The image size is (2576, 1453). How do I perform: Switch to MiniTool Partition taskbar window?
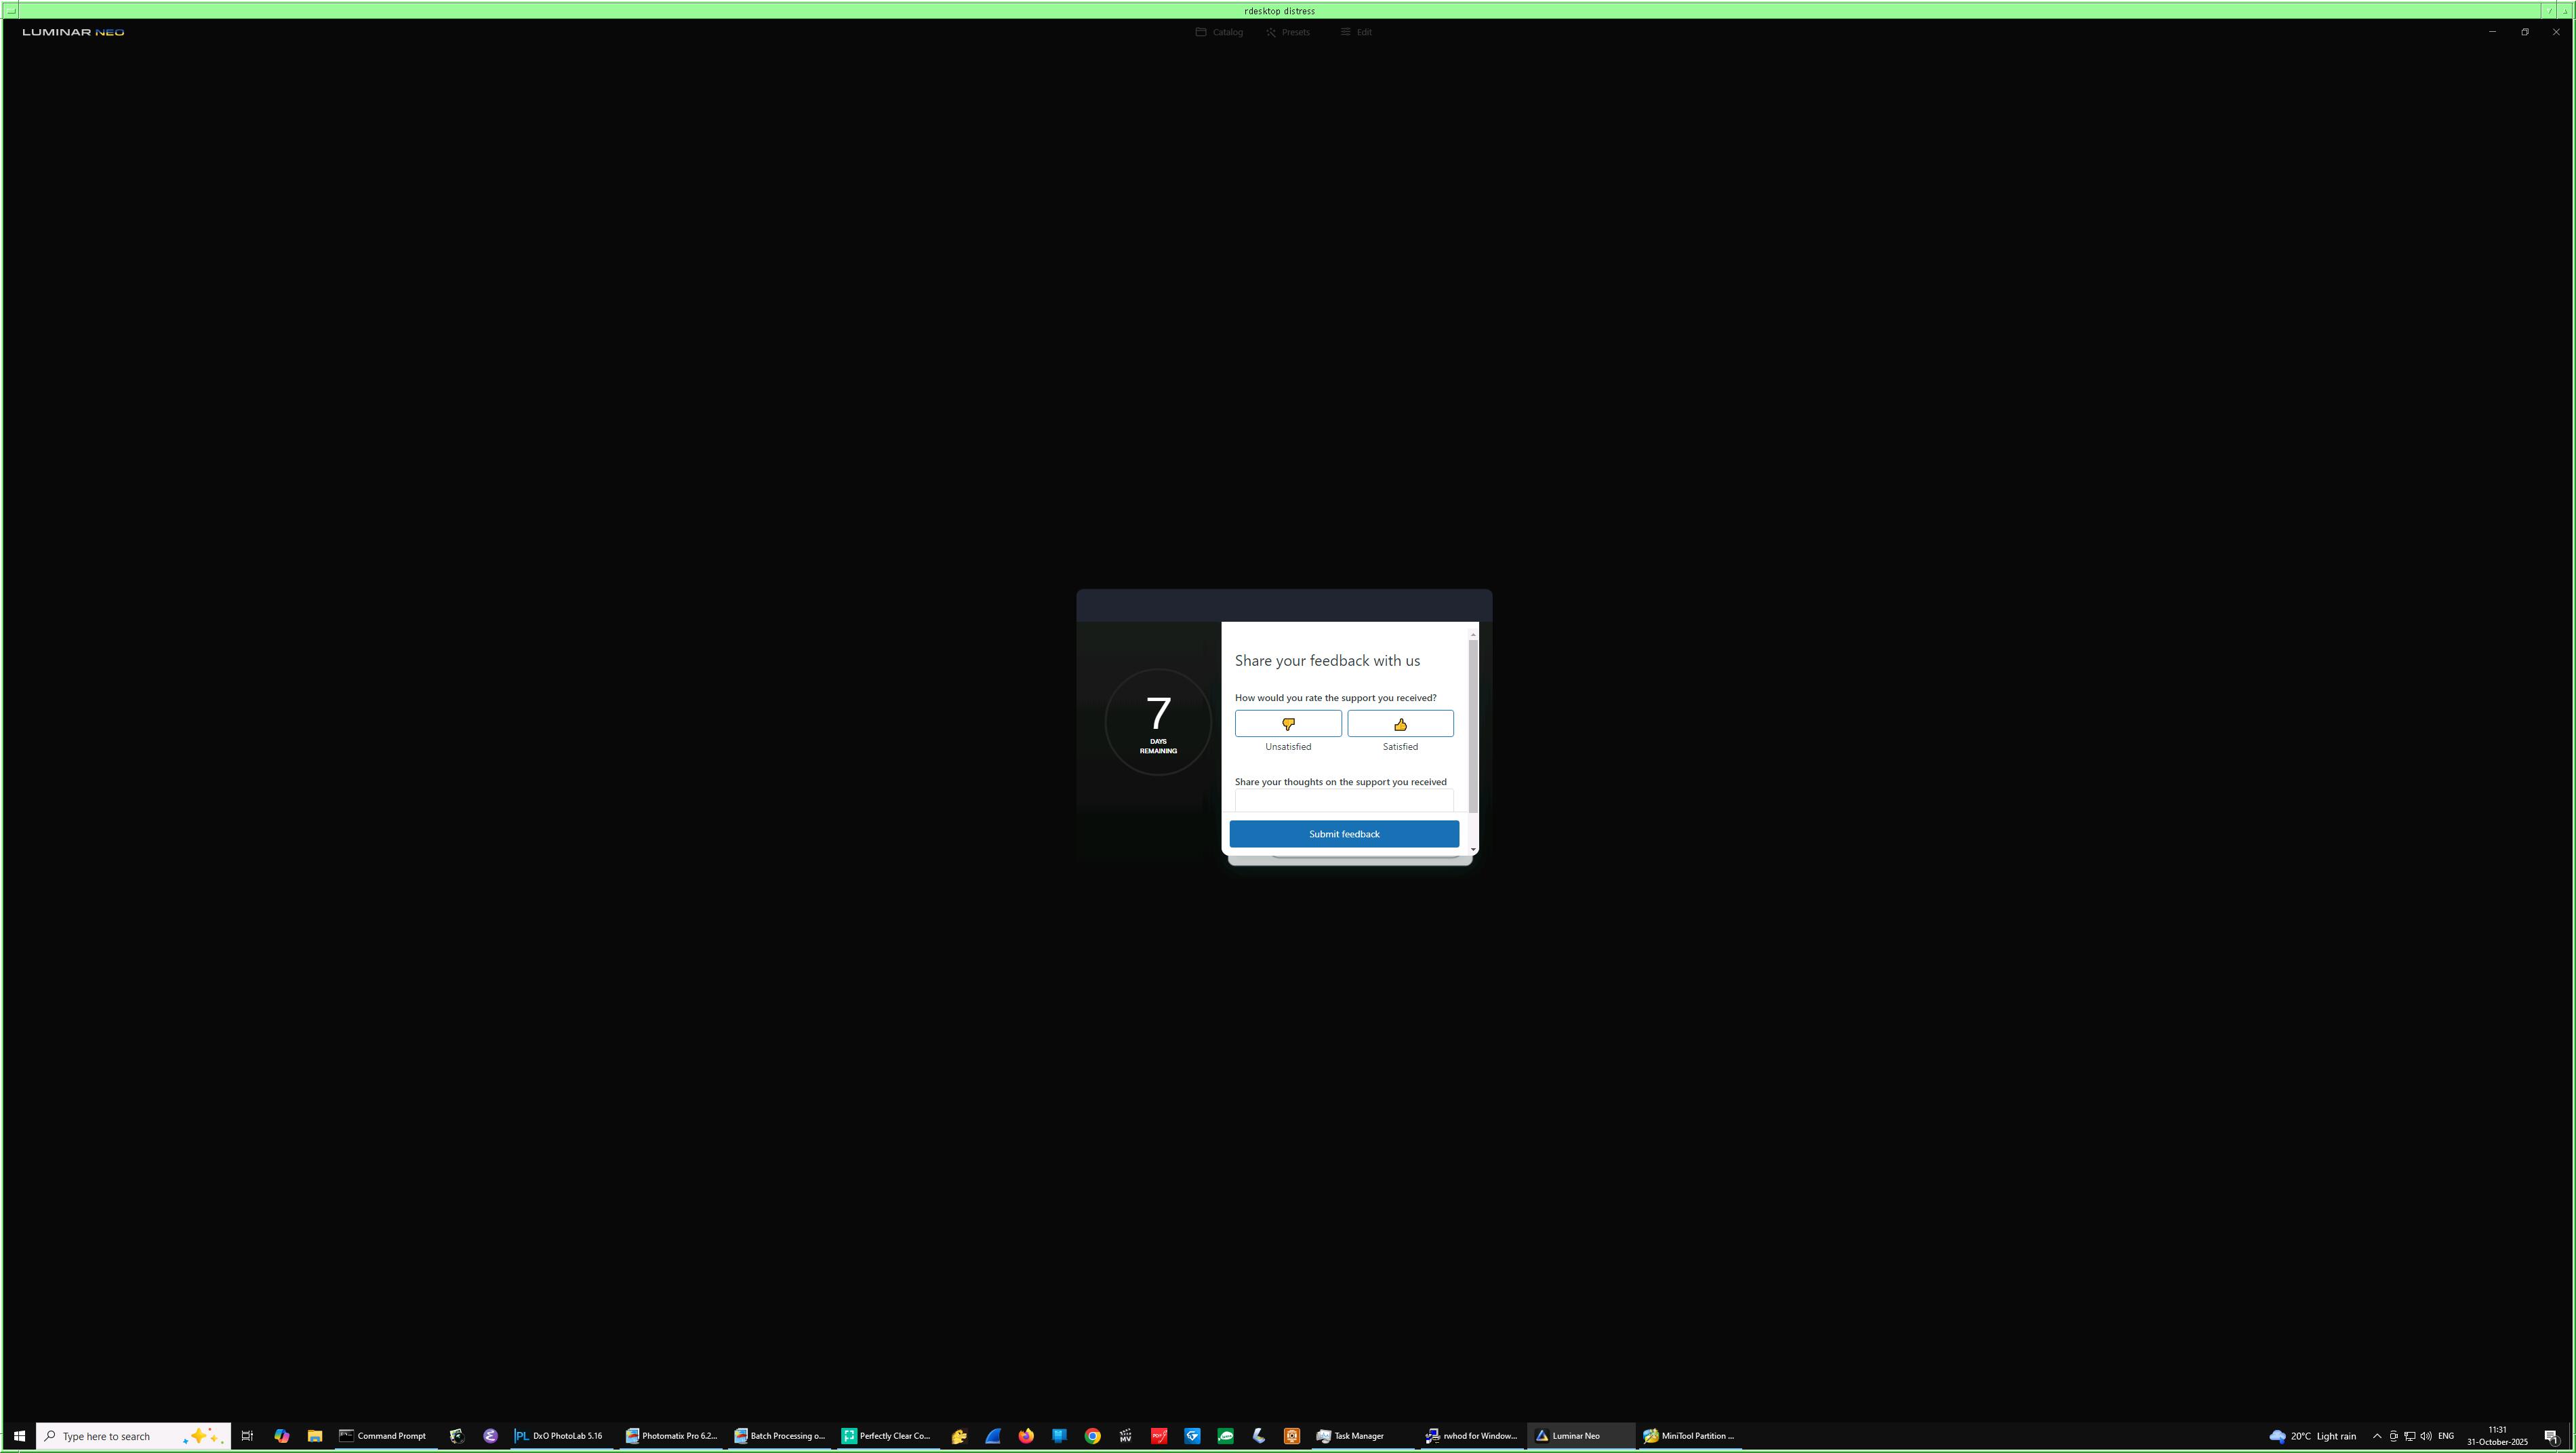[1690, 1436]
